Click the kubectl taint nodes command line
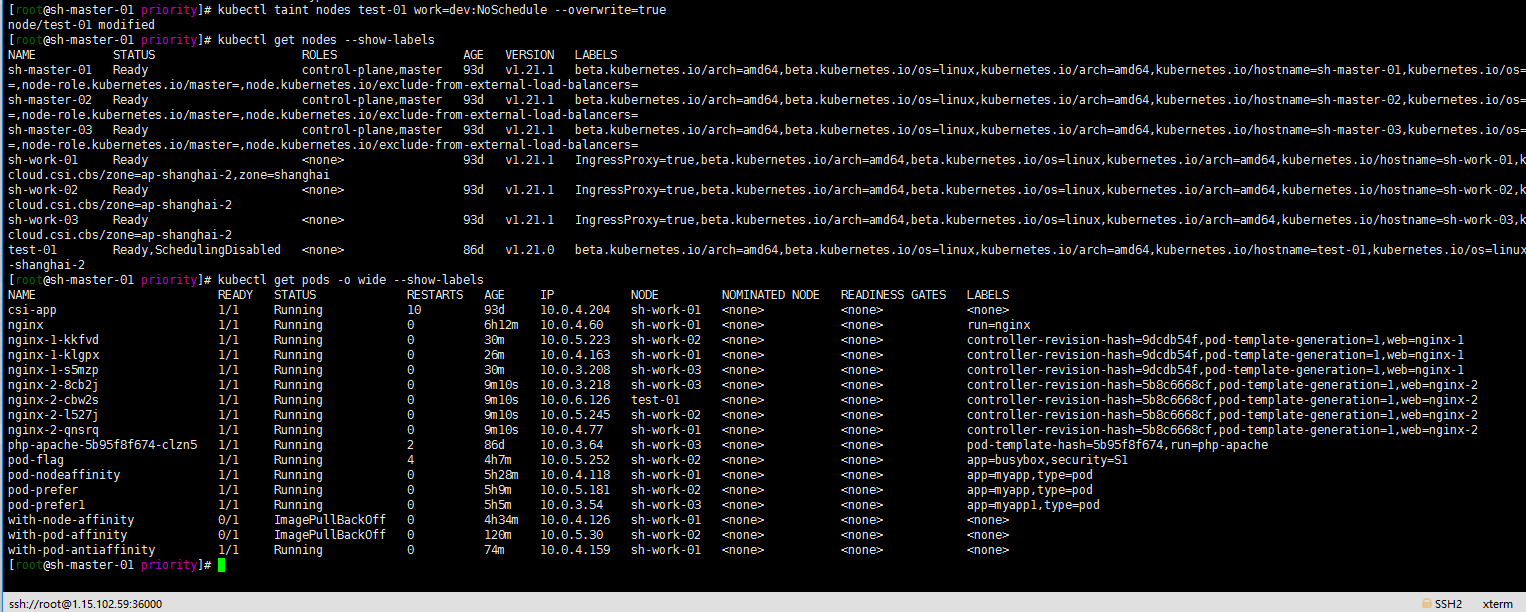This screenshot has height=612, width=1526. (x=441, y=9)
